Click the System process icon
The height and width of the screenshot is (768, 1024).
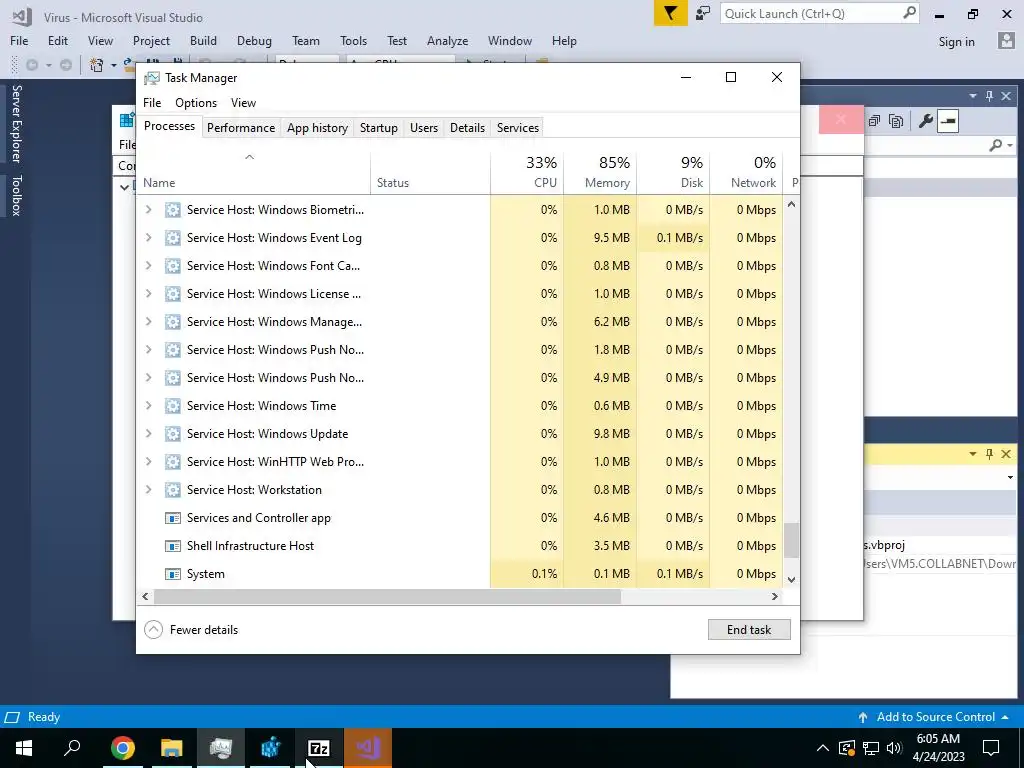coord(172,574)
